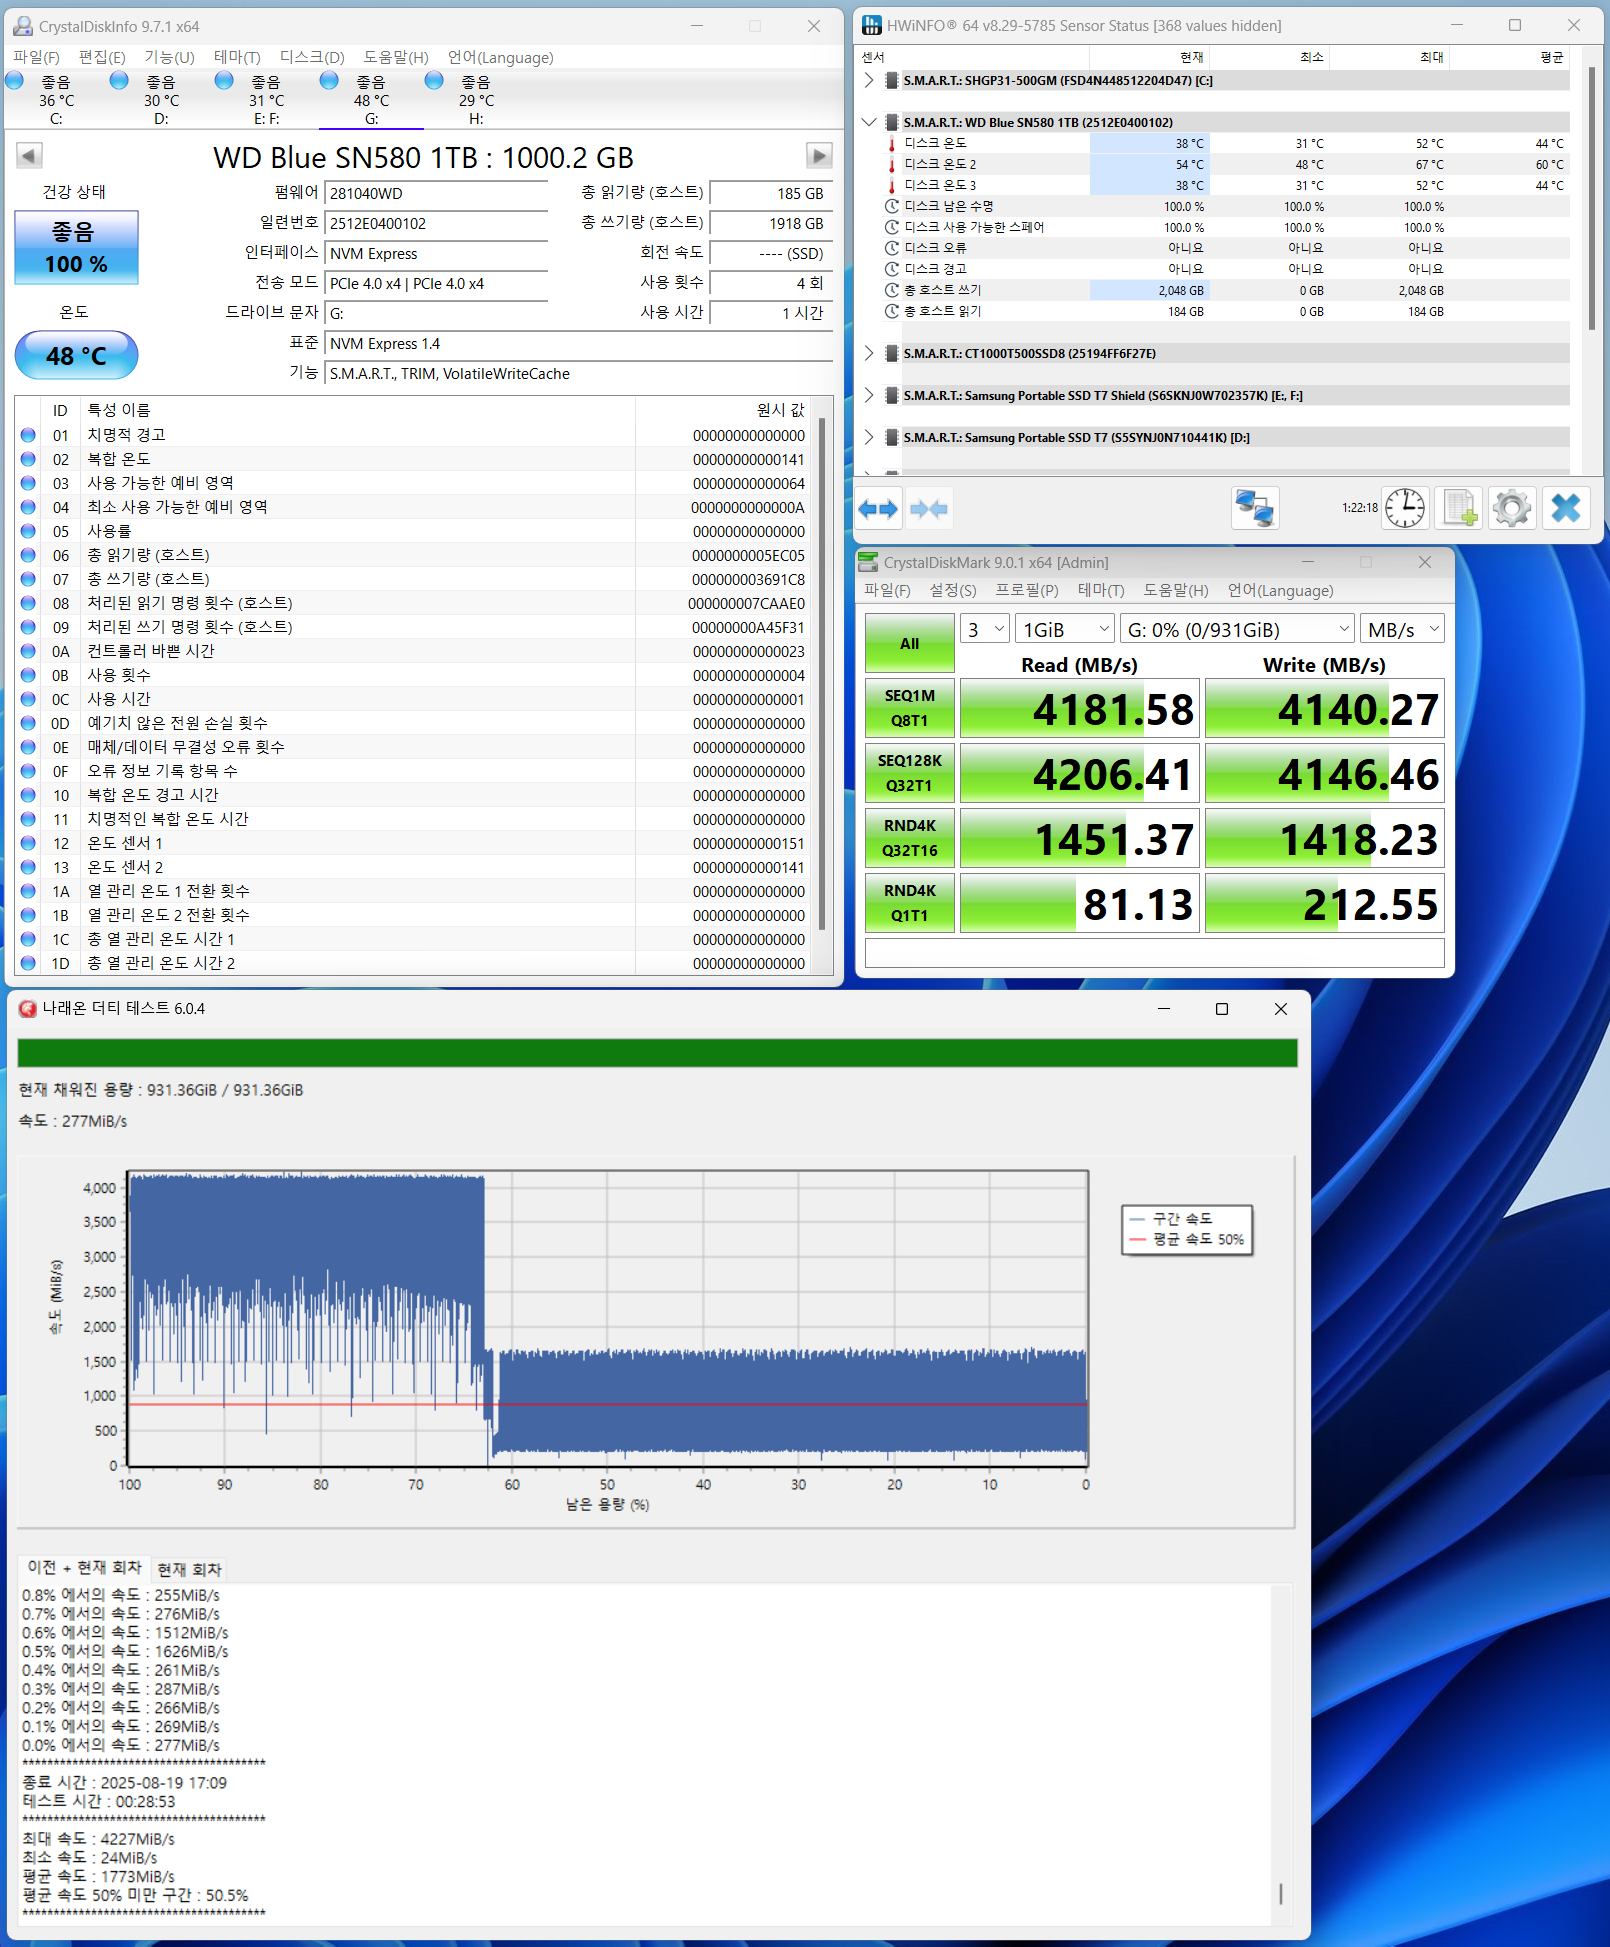Open HWiNFO sensor settings gear icon
Image resolution: width=1610 pixels, height=1947 pixels.
click(1511, 509)
